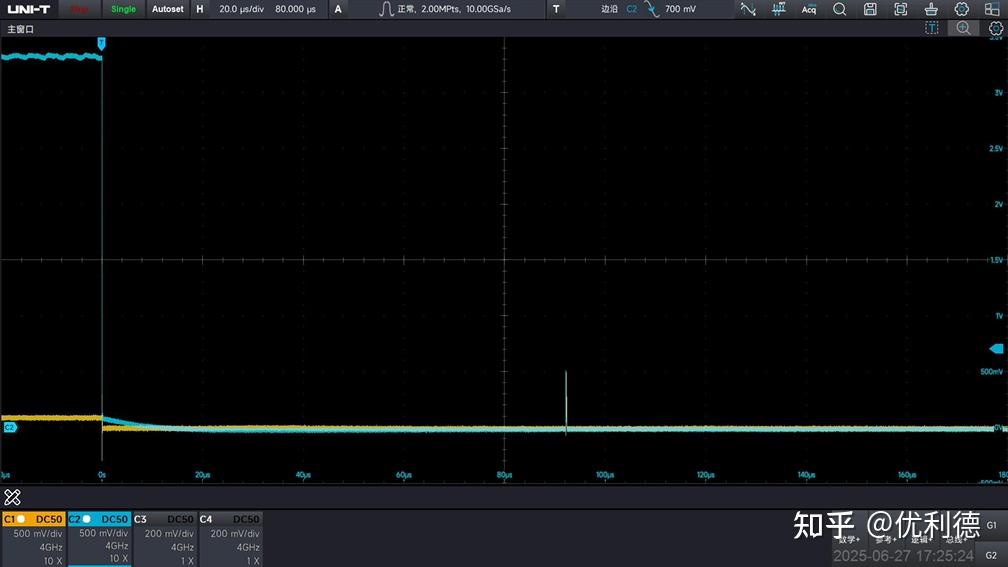Select the 主窗口 main window tab
1008x567 pixels.
21,30
